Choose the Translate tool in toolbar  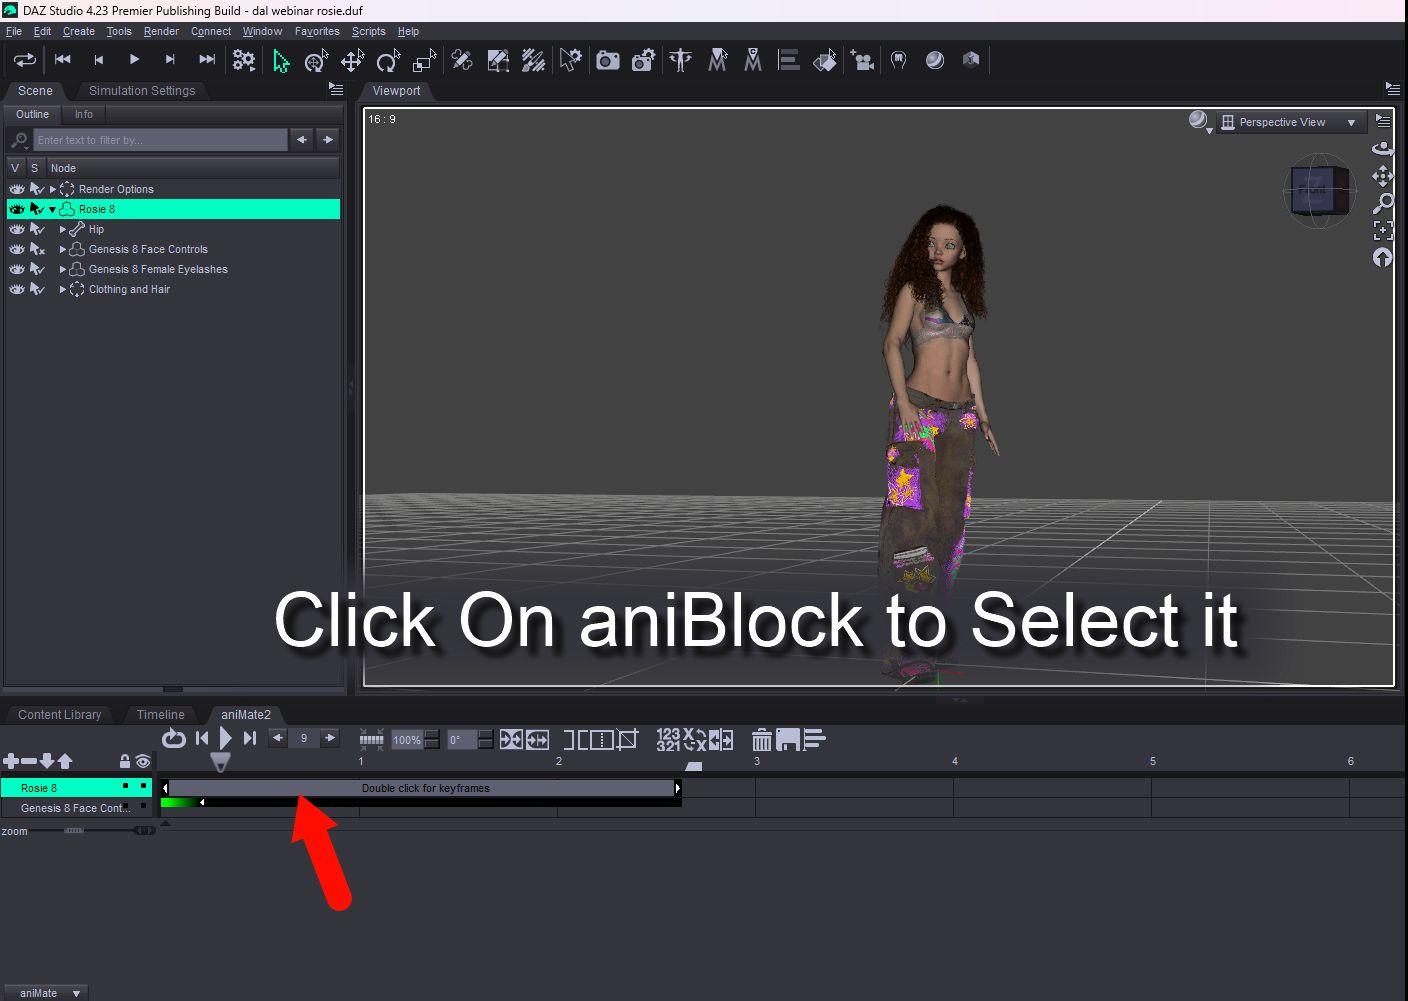(x=352, y=61)
